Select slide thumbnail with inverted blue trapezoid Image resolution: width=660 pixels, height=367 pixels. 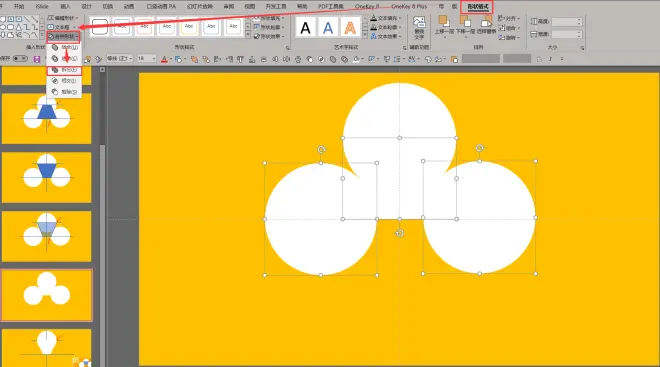click(46, 177)
